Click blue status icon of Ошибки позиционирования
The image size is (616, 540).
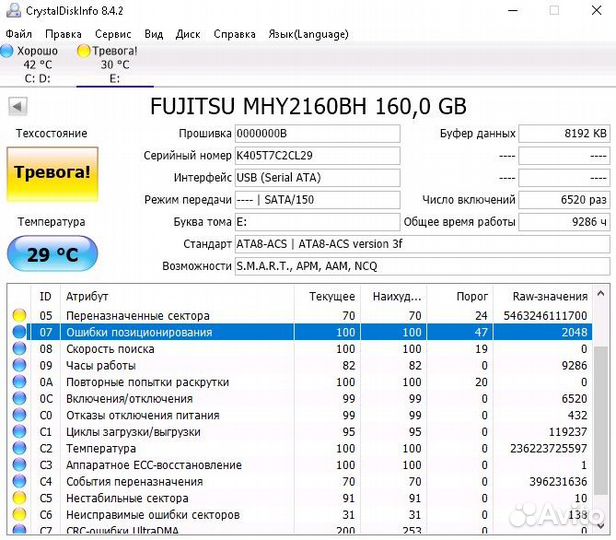(19, 332)
